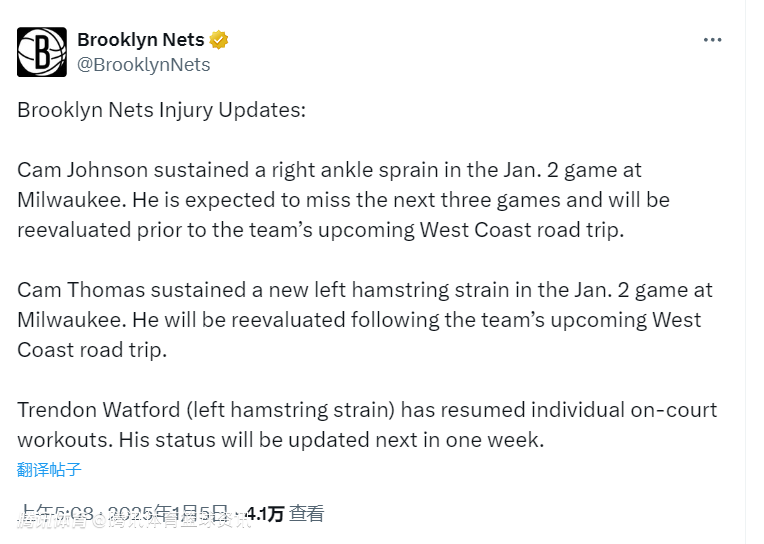The height and width of the screenshot is (544, 764).
Task: Click the 'Brooklyn Nets Injury Updates:' heading line
Action: [x=161, y=110]
